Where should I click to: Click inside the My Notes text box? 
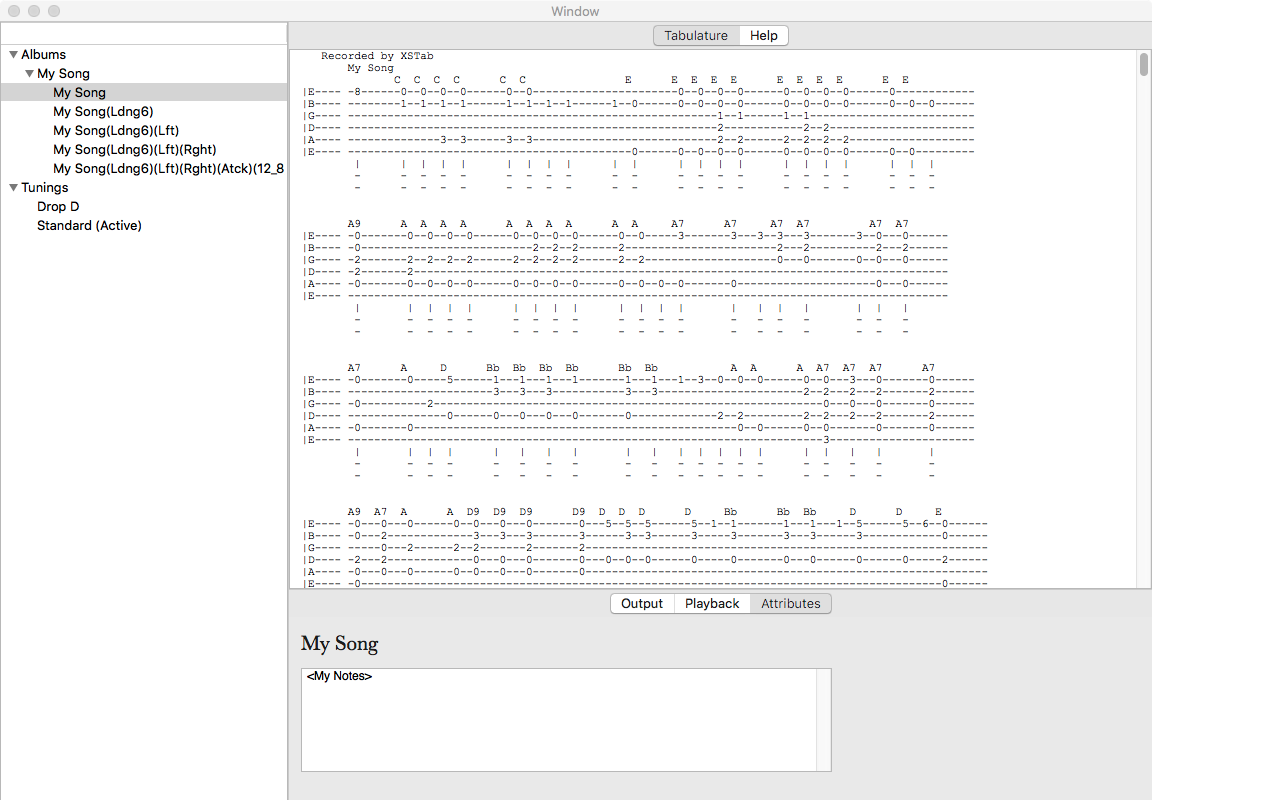[559, 720]
